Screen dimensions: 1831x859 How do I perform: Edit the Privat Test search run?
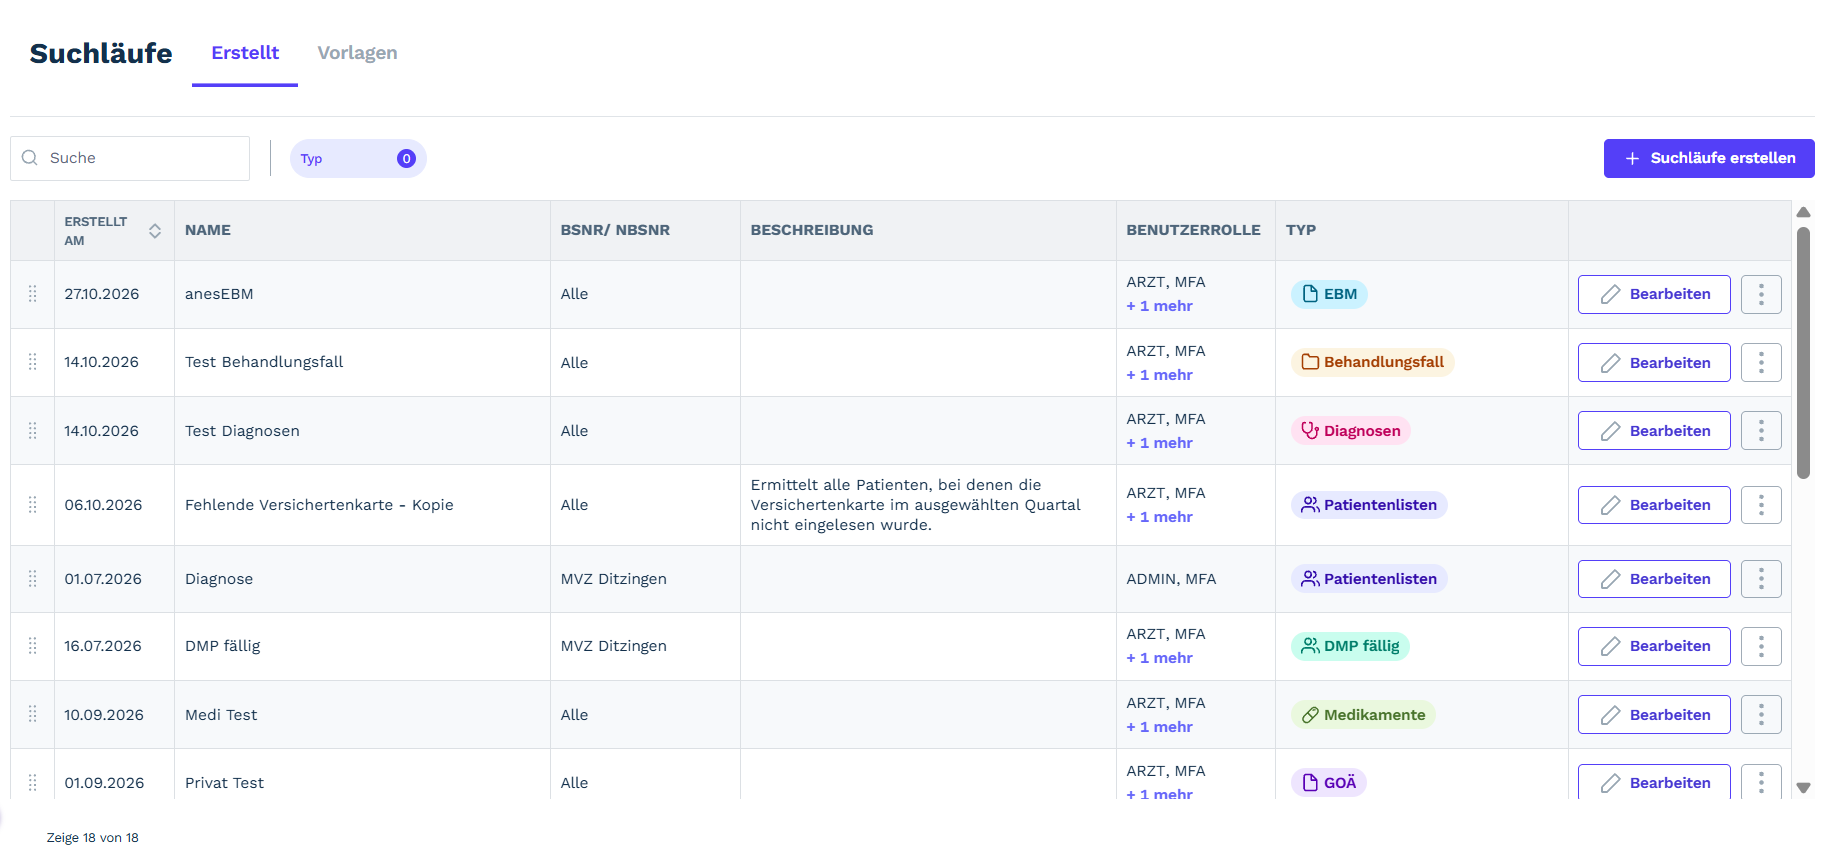pos(1654,782)
